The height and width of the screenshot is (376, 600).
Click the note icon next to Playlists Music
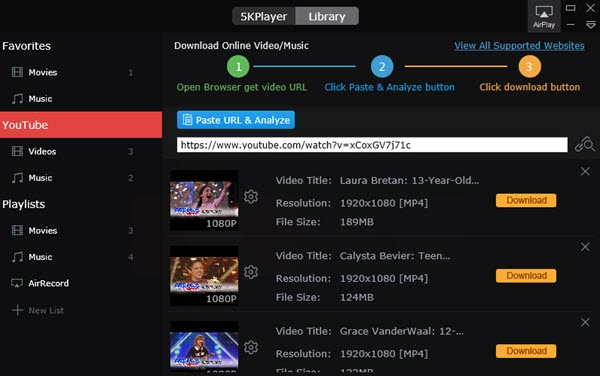pyautogui.click(x=17, y=257)
